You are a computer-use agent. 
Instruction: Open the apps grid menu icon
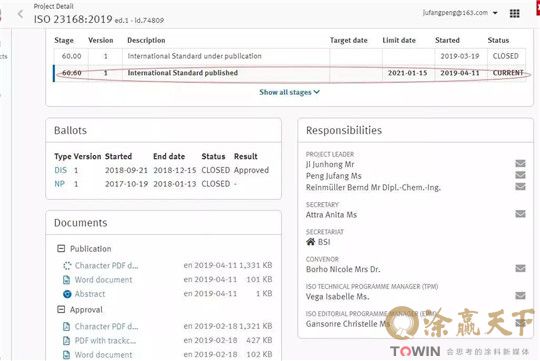pos(515,13)
